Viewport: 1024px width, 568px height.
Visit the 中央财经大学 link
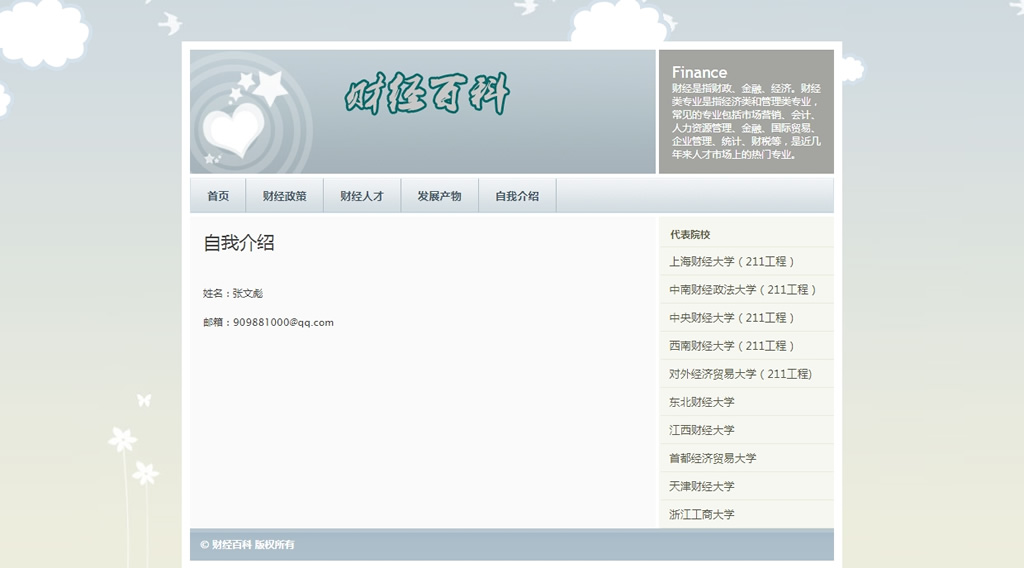(732, 318)
